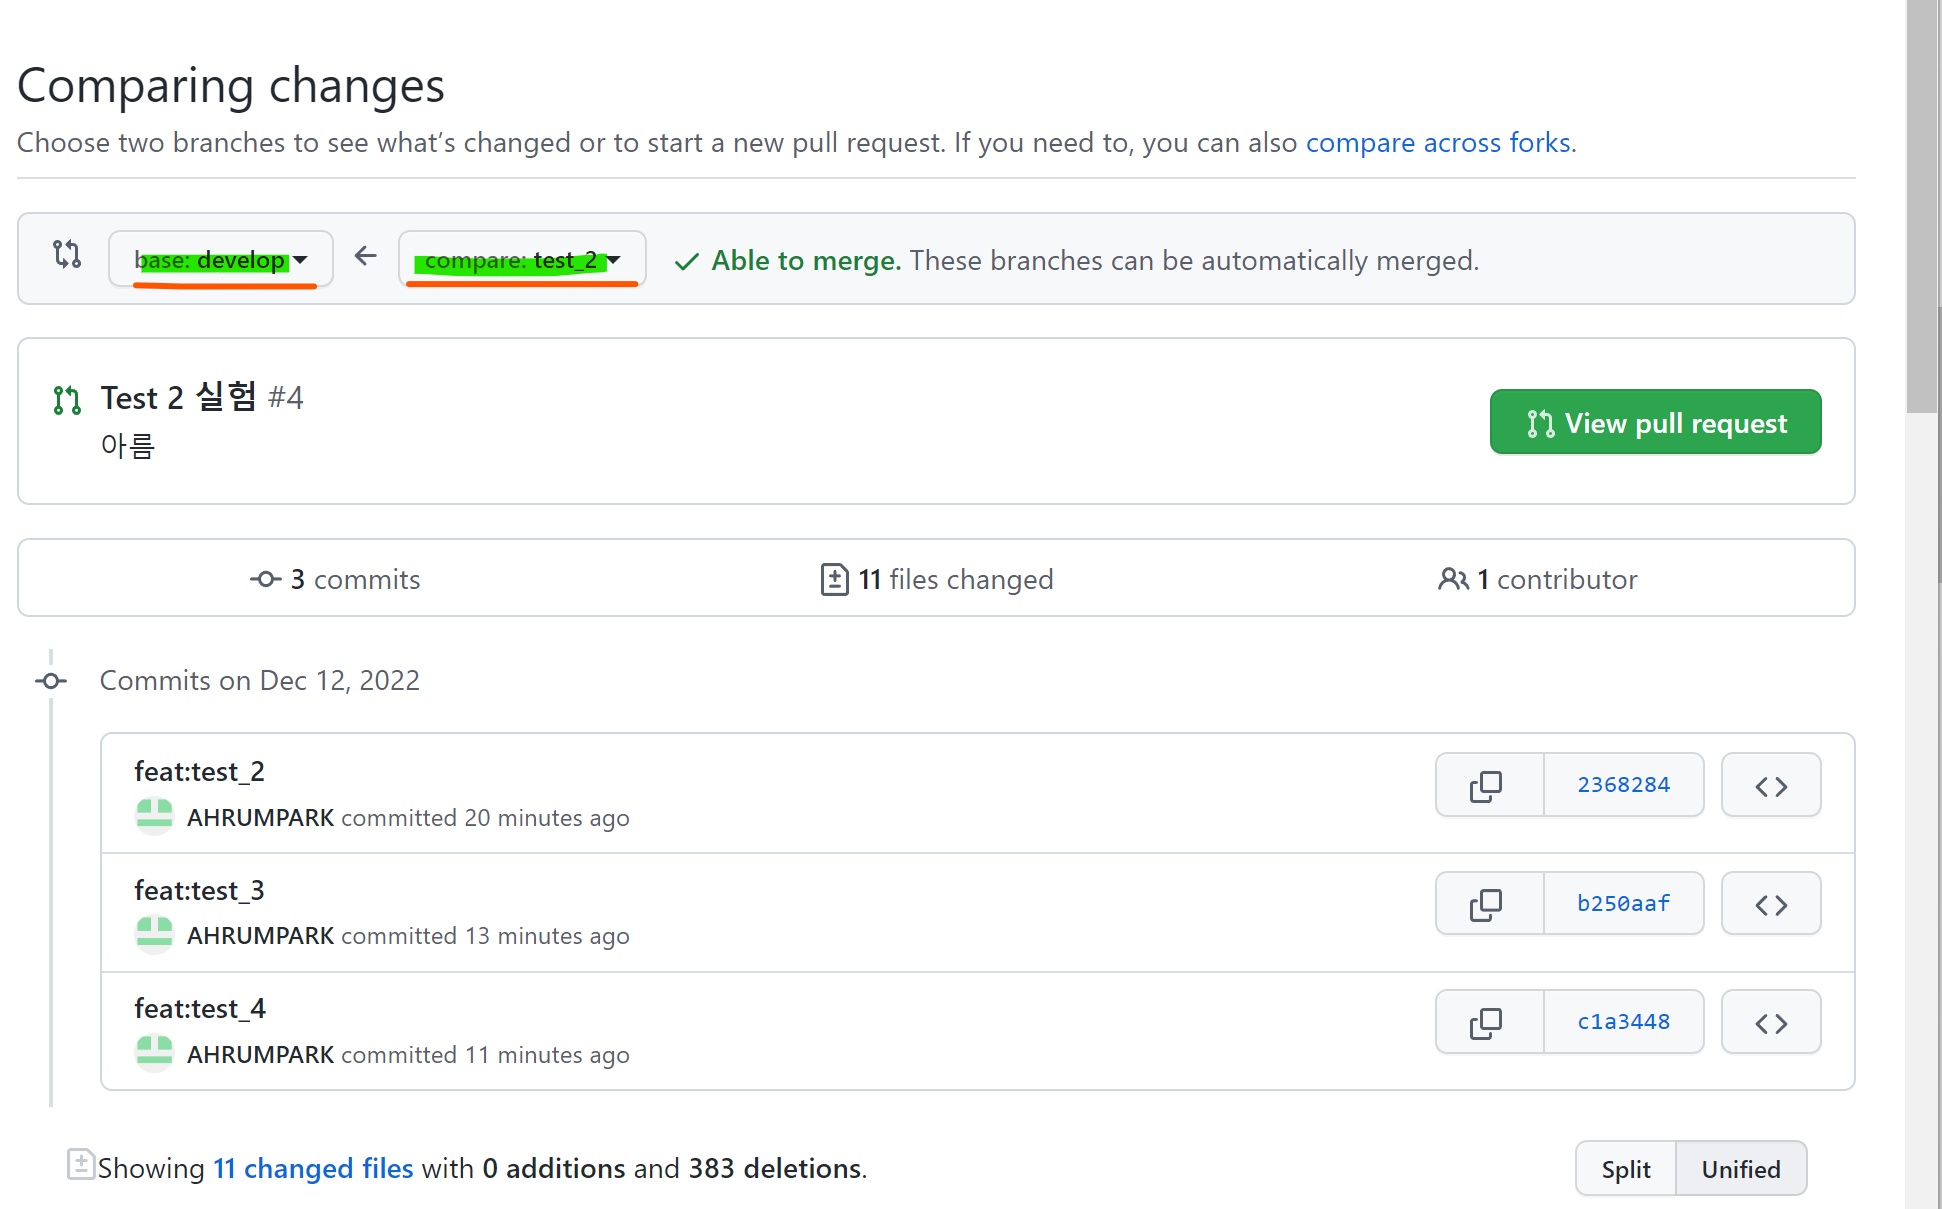The height and width of the screenshot is (1209, 1942).
Task: Open the compare: test_2 branch dropdown
Action: [x=522, y=260]
